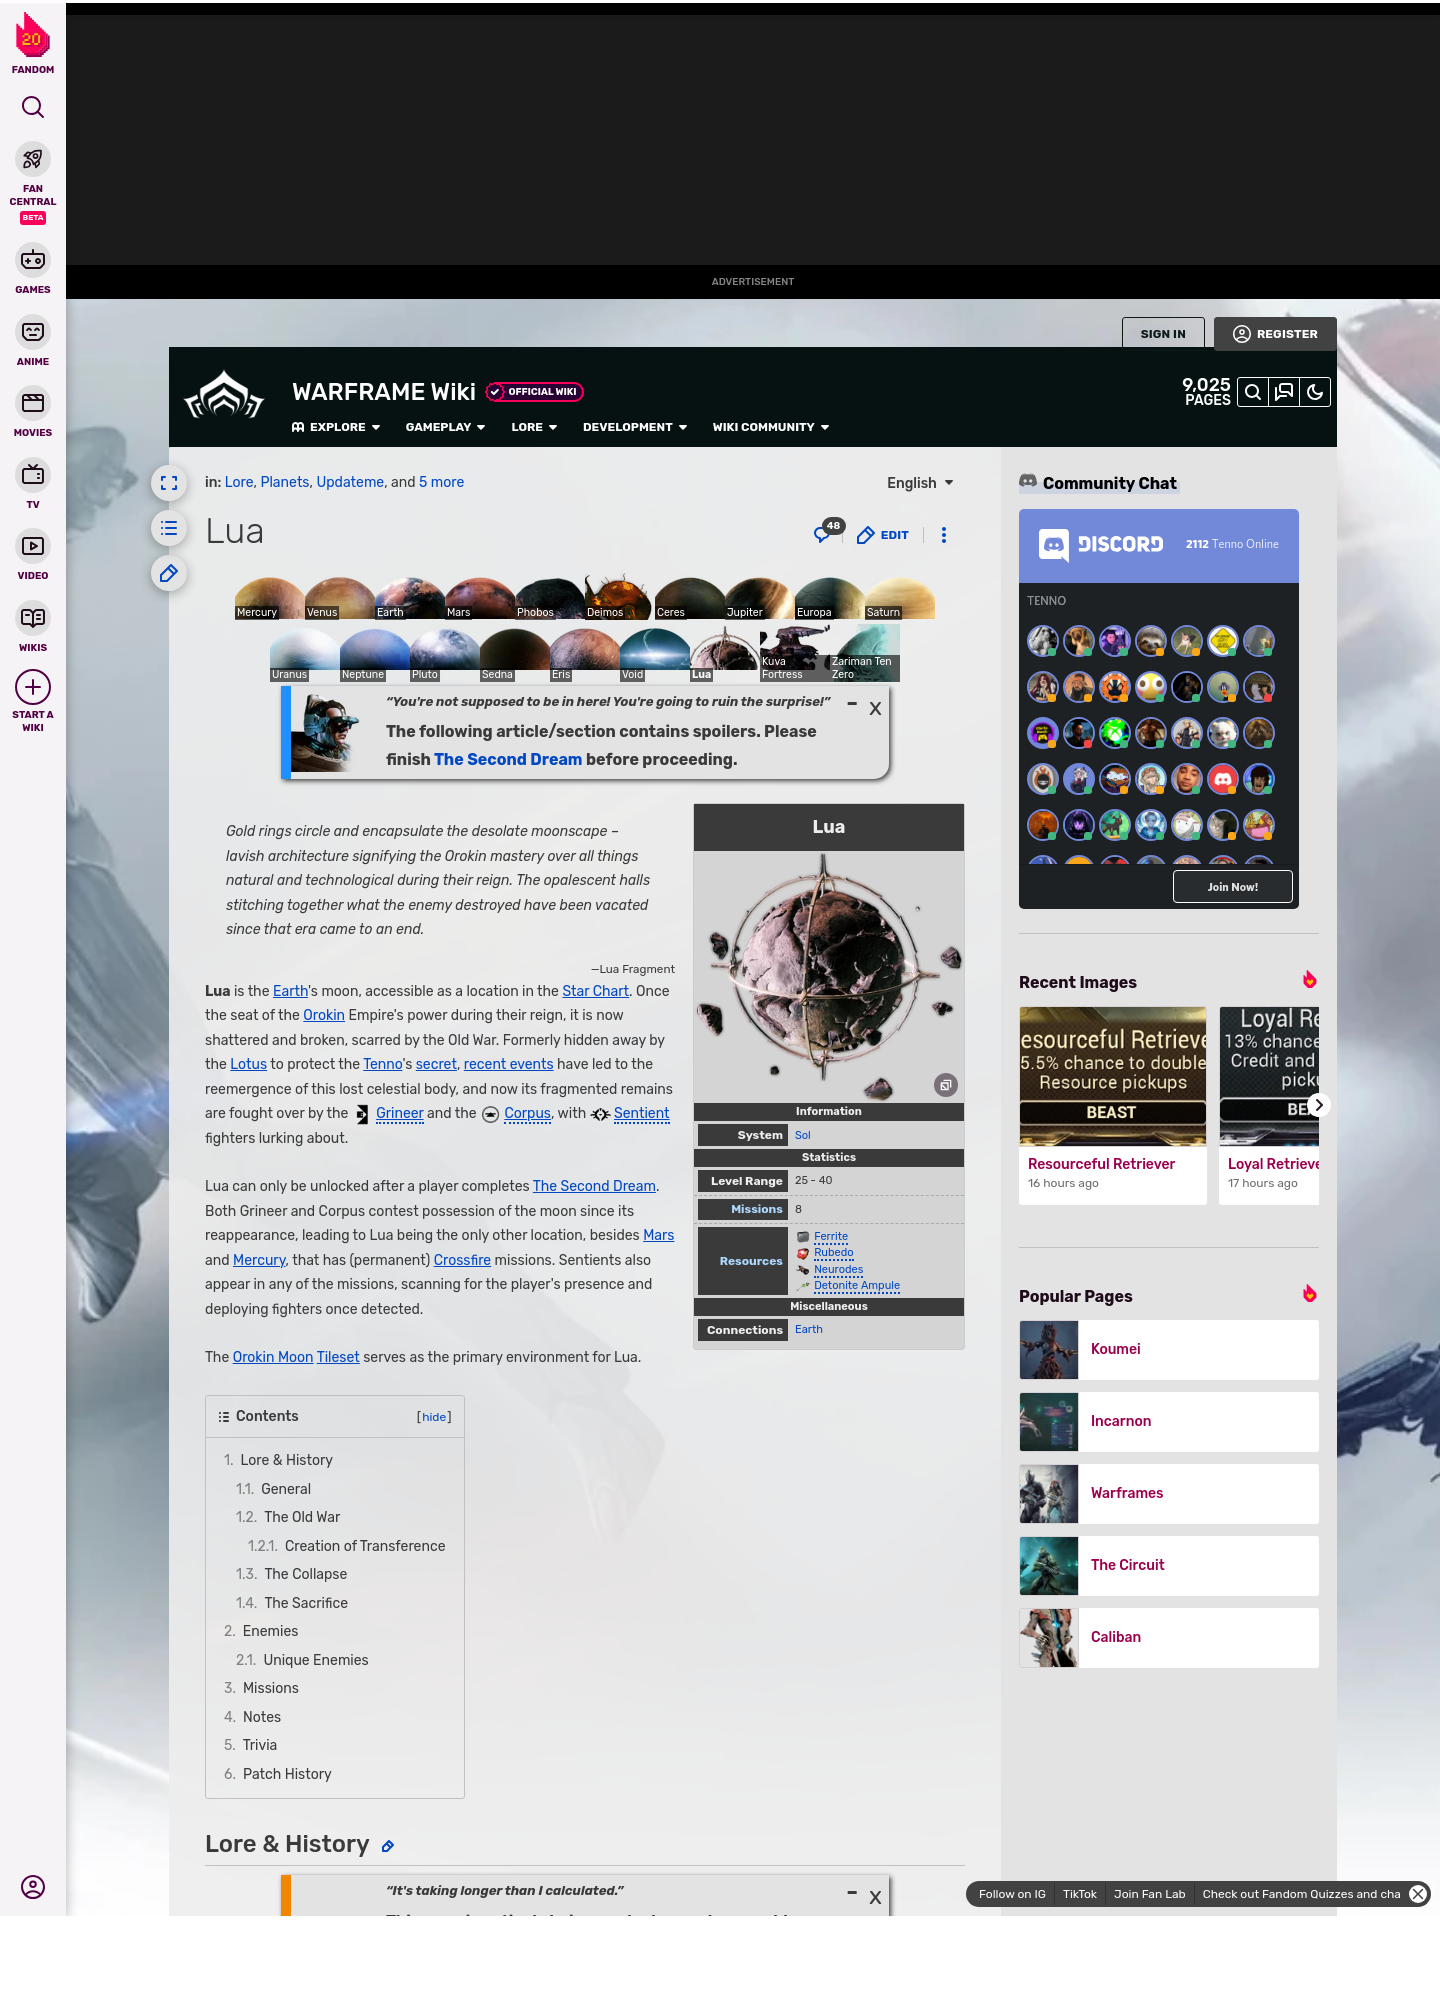Viewport: 1440px width, 2000px height.
Task: Select the Mercury planet tab
Action: point(269,598)
